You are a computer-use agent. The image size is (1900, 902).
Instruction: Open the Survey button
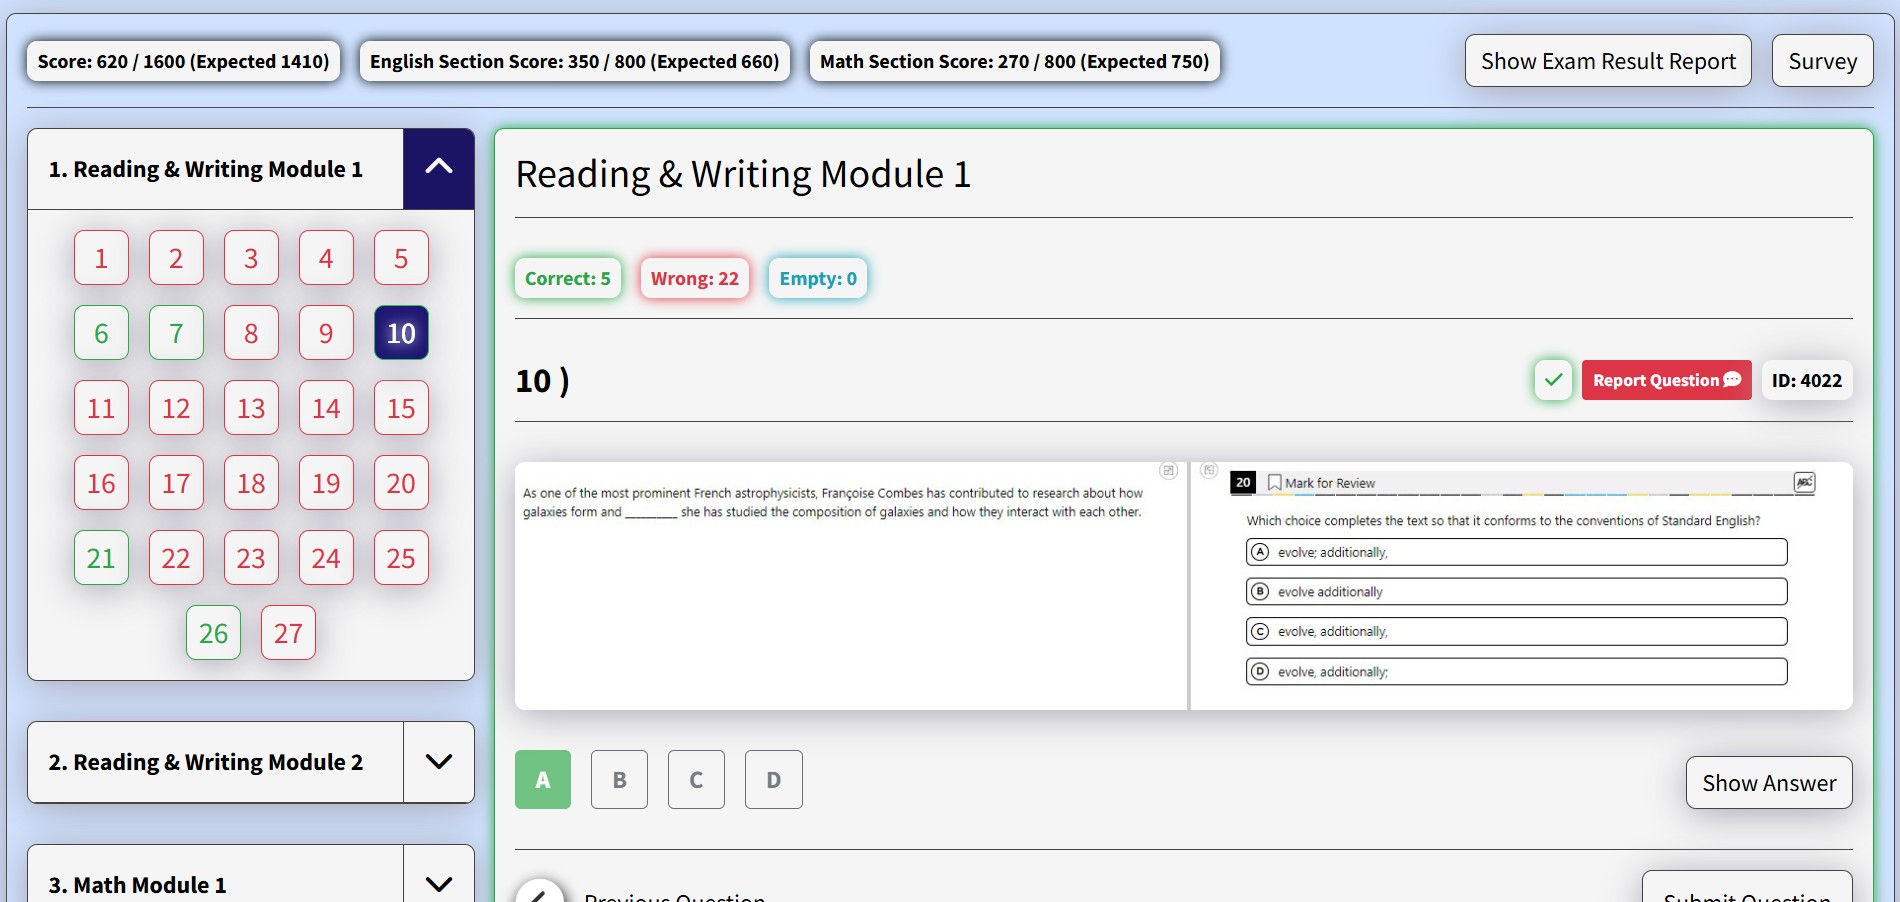point(1821,61)
